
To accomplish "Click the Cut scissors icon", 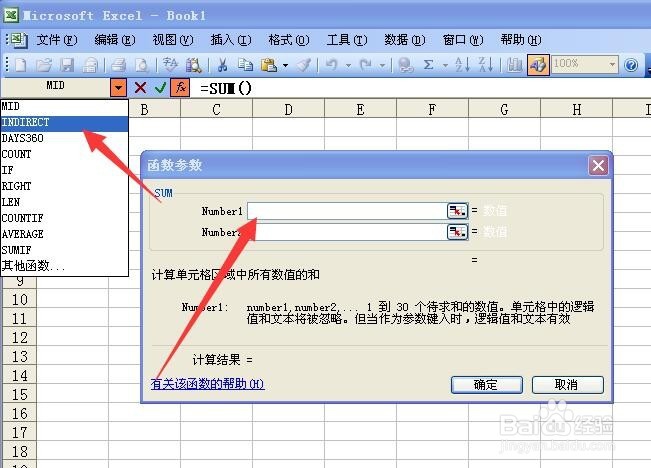I will click(x=223, y=65).
